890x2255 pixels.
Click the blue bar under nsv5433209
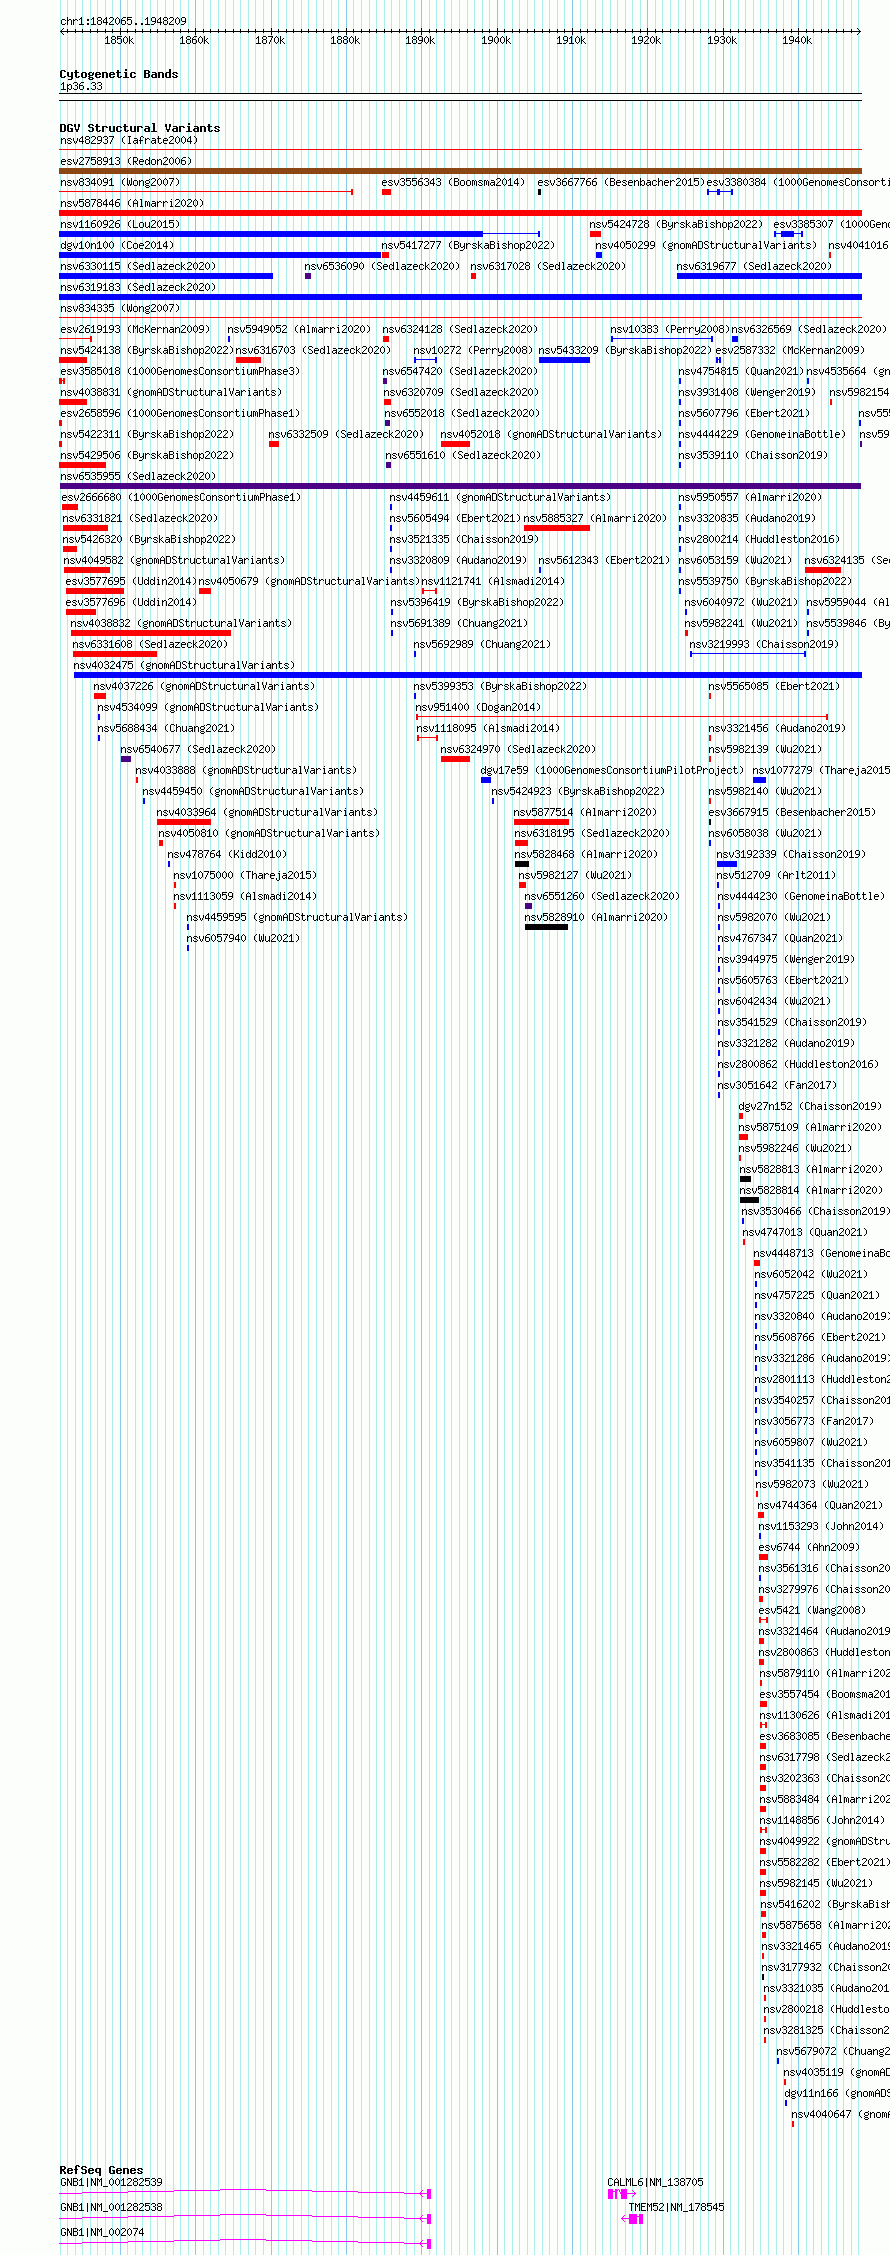[565, 360]
